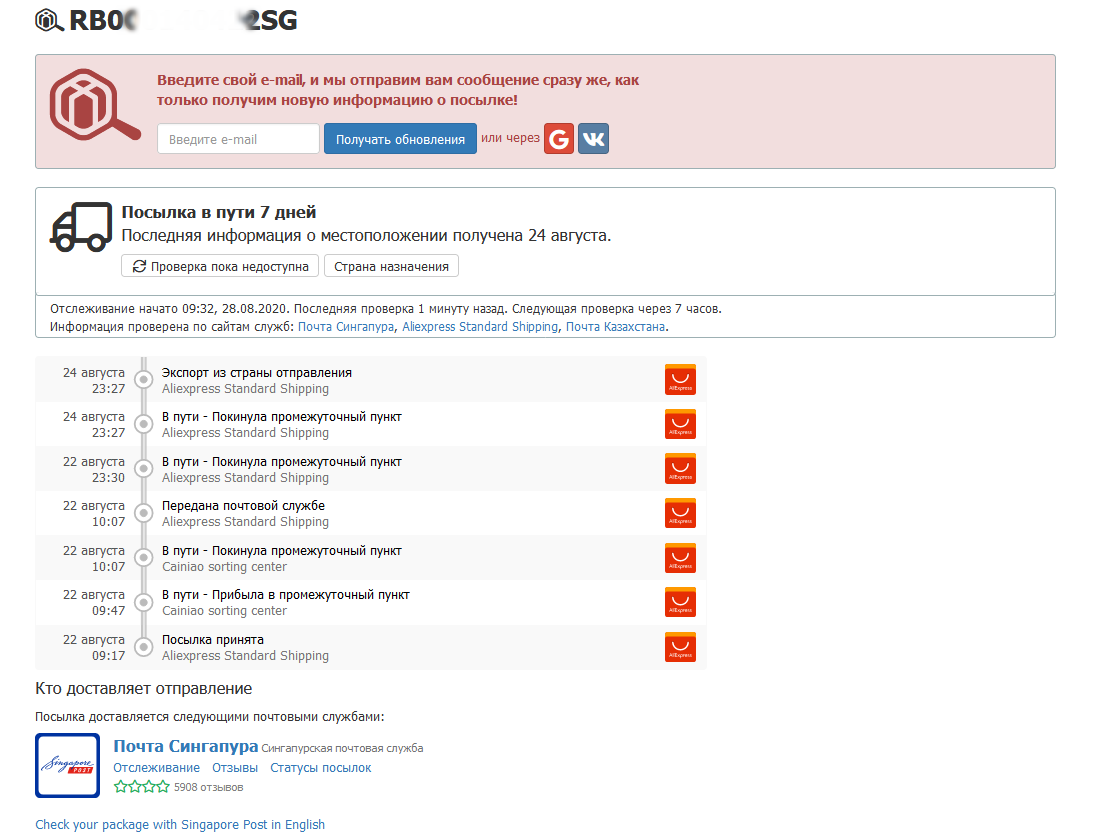Click the 'Страна назначения' button
The image size is (1110, 836).
coord(391,266)
